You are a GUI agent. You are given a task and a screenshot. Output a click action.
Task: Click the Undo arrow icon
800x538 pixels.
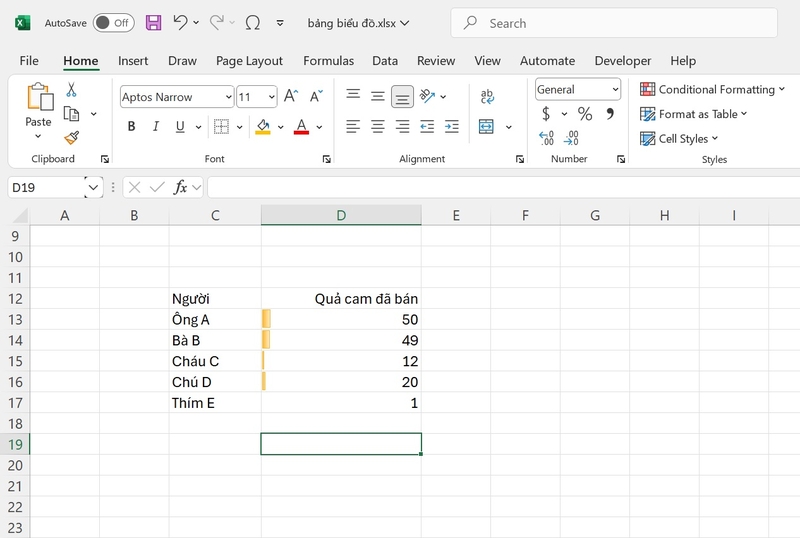[x=180, y=22]
